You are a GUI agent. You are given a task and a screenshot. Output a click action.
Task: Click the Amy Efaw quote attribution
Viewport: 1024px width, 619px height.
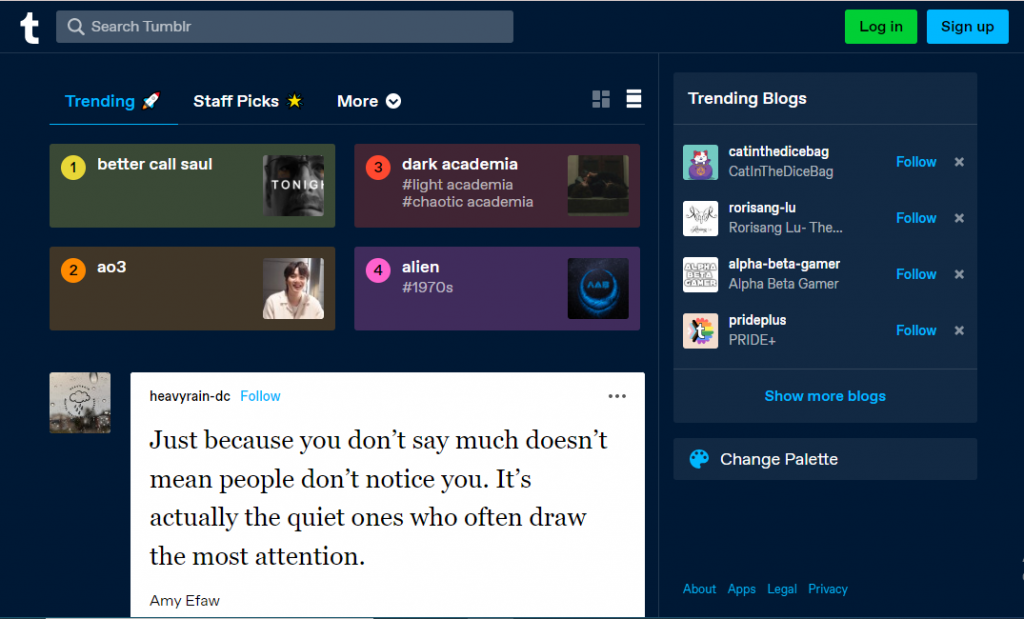click(185, 601)
